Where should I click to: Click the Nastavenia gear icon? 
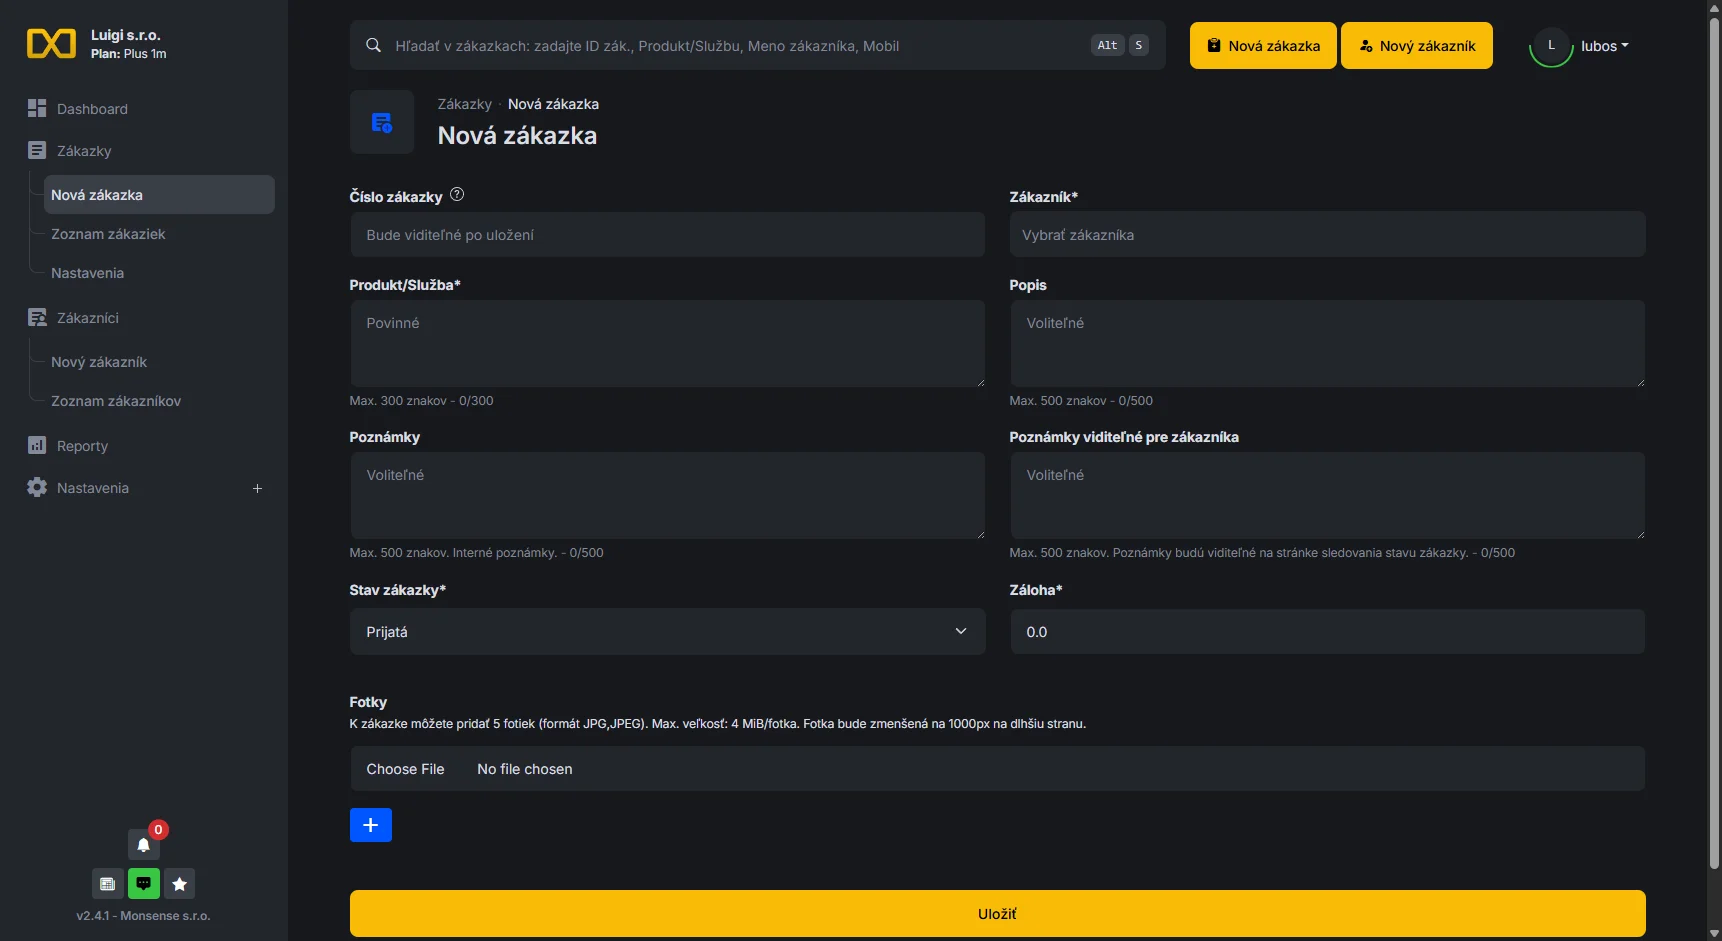(x=37, y=487)
